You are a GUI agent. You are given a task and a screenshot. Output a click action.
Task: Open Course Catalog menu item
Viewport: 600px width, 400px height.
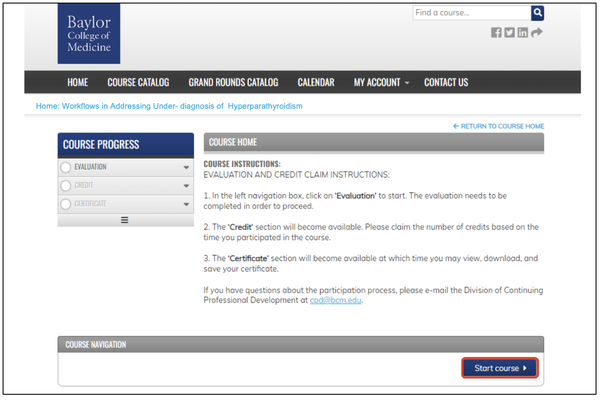138,82
